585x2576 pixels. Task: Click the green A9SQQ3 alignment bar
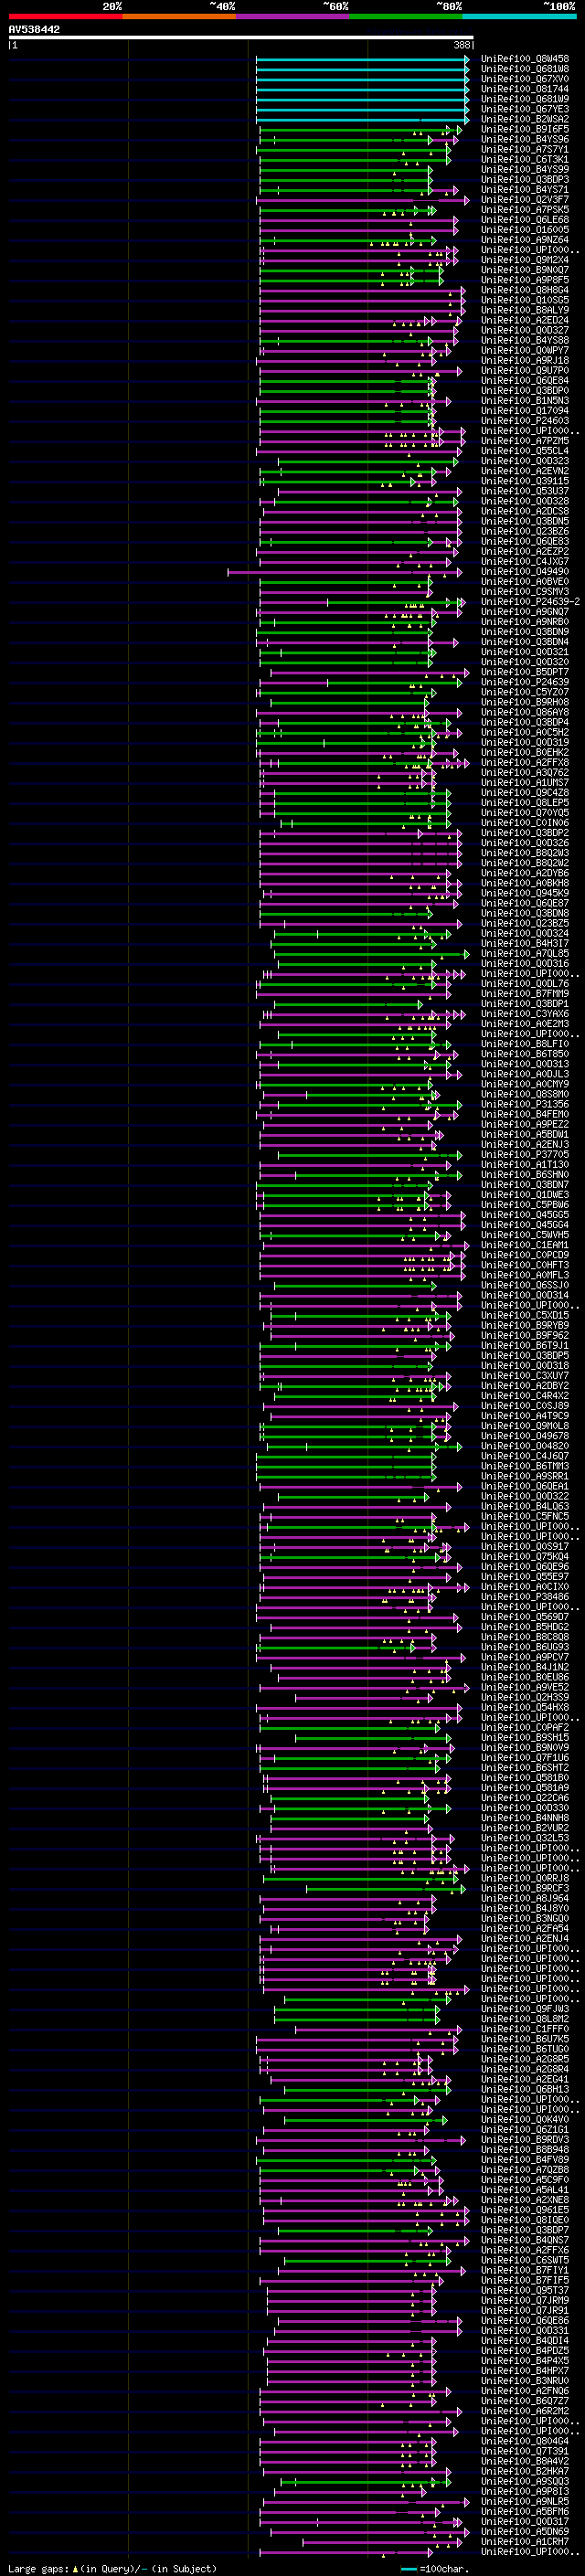[366, 2482]
